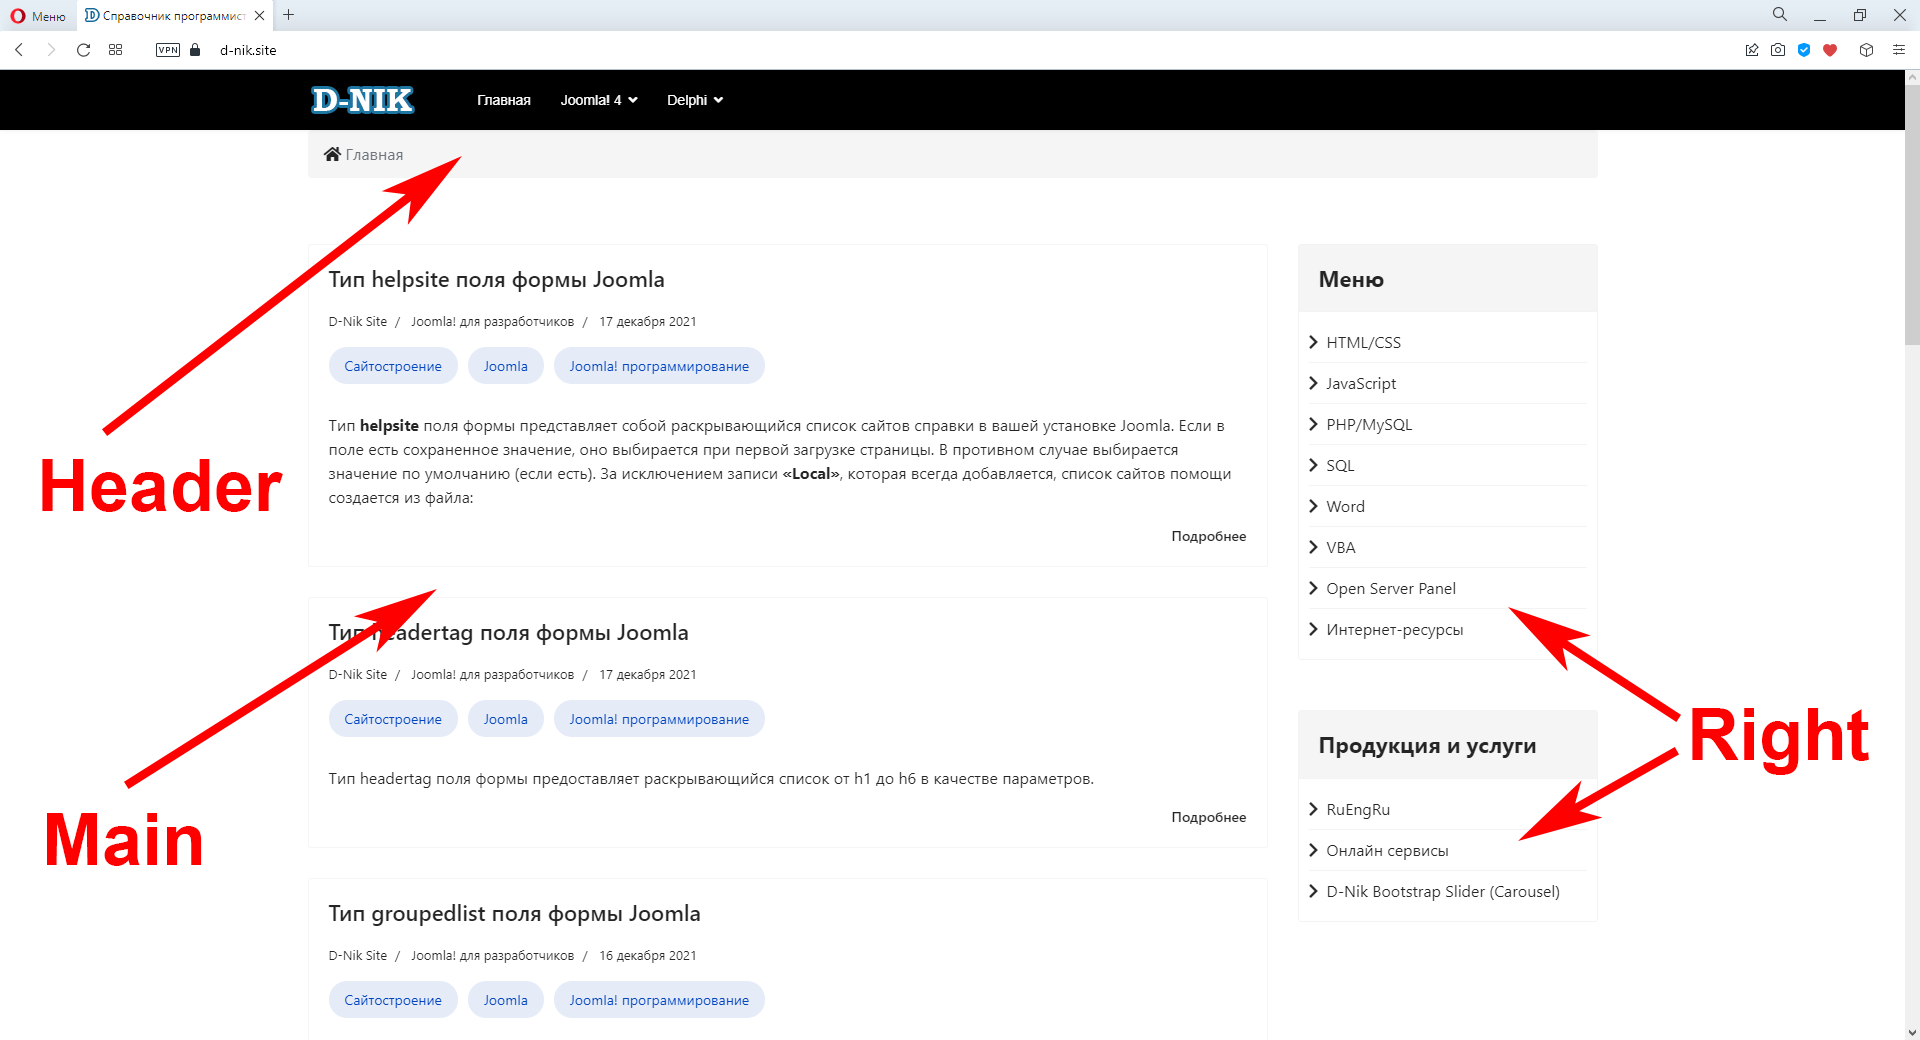Image resolution: width=1920 pixels, height=1040 pixels.
Task: Open VBA in the Меню sidebar
Action: tap(1341, 547)
